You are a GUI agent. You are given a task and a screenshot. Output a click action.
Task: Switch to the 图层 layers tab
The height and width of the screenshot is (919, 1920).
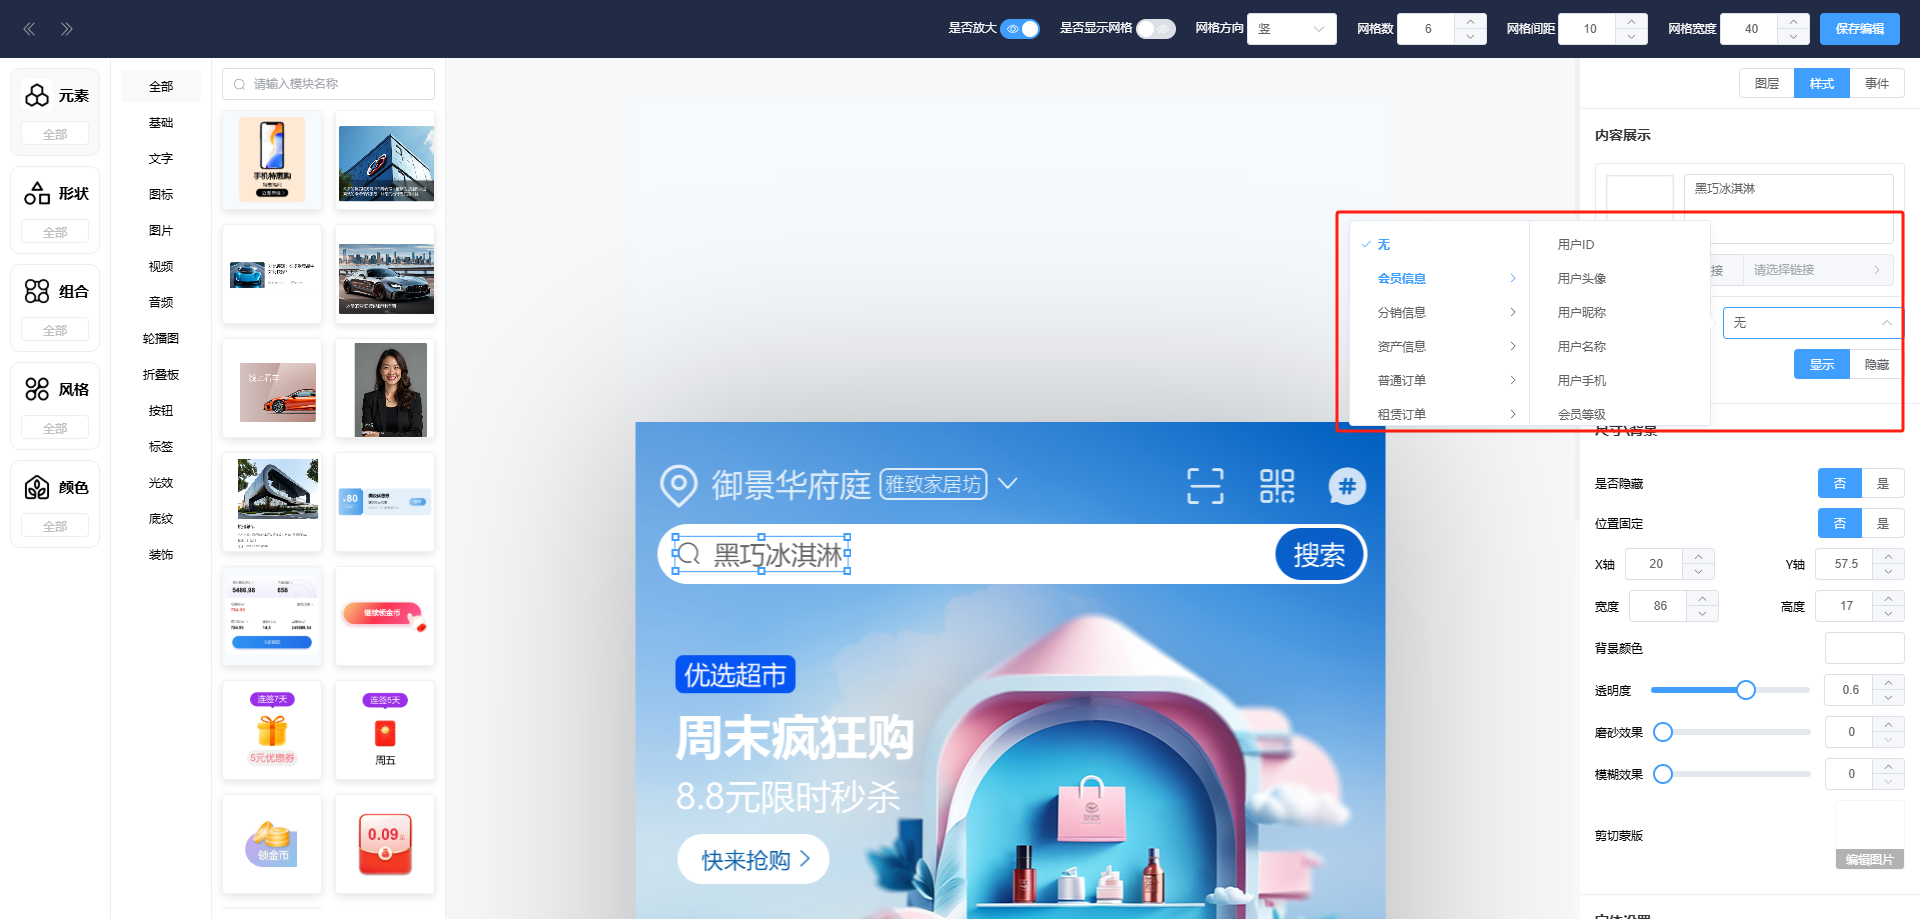tap(1767, 84)
